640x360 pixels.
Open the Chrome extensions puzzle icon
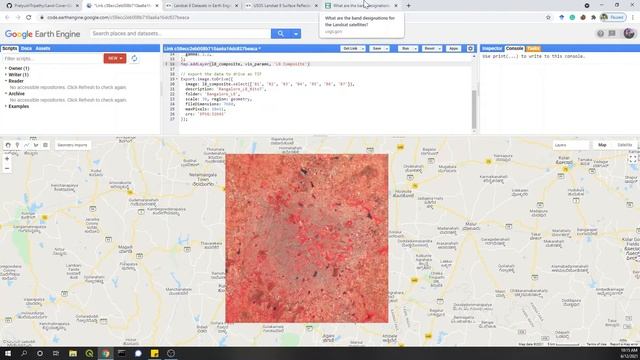593,18
